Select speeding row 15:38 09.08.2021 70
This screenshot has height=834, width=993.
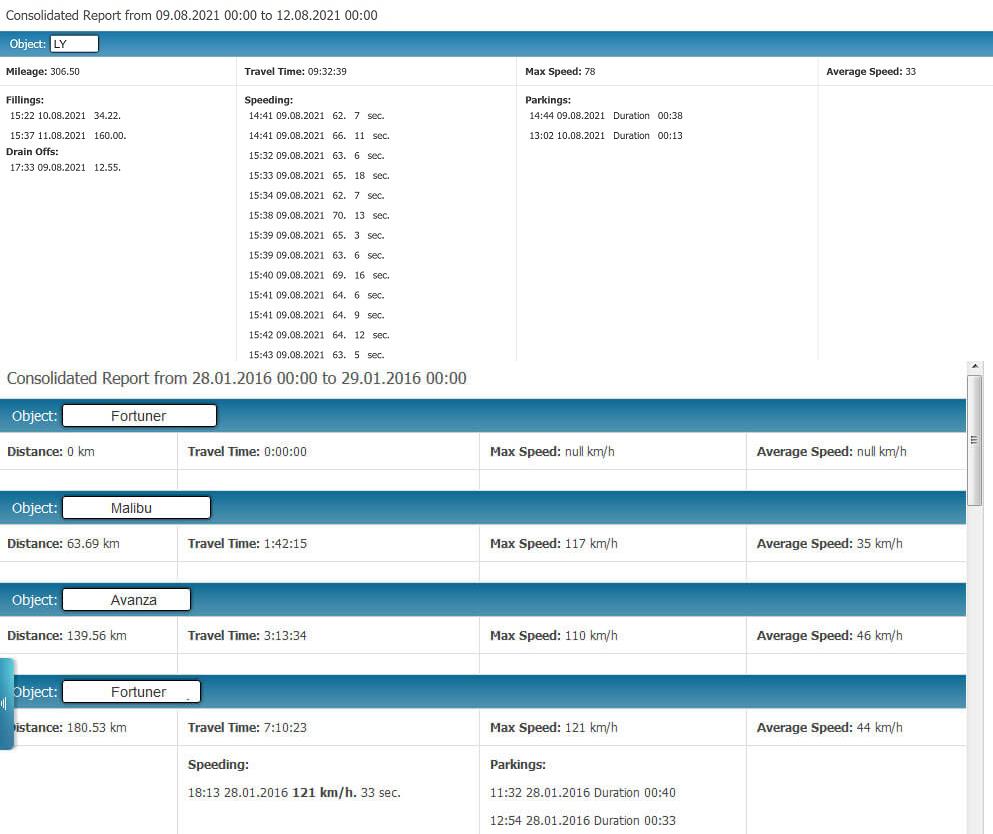click(319, 215)
